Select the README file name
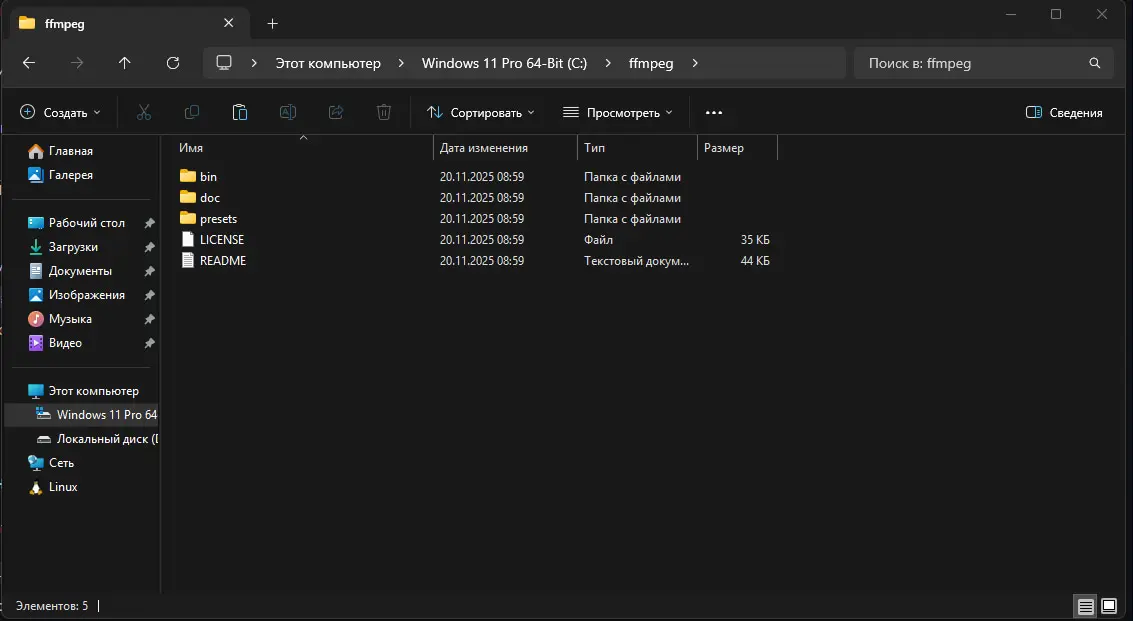 pos(223,260)
